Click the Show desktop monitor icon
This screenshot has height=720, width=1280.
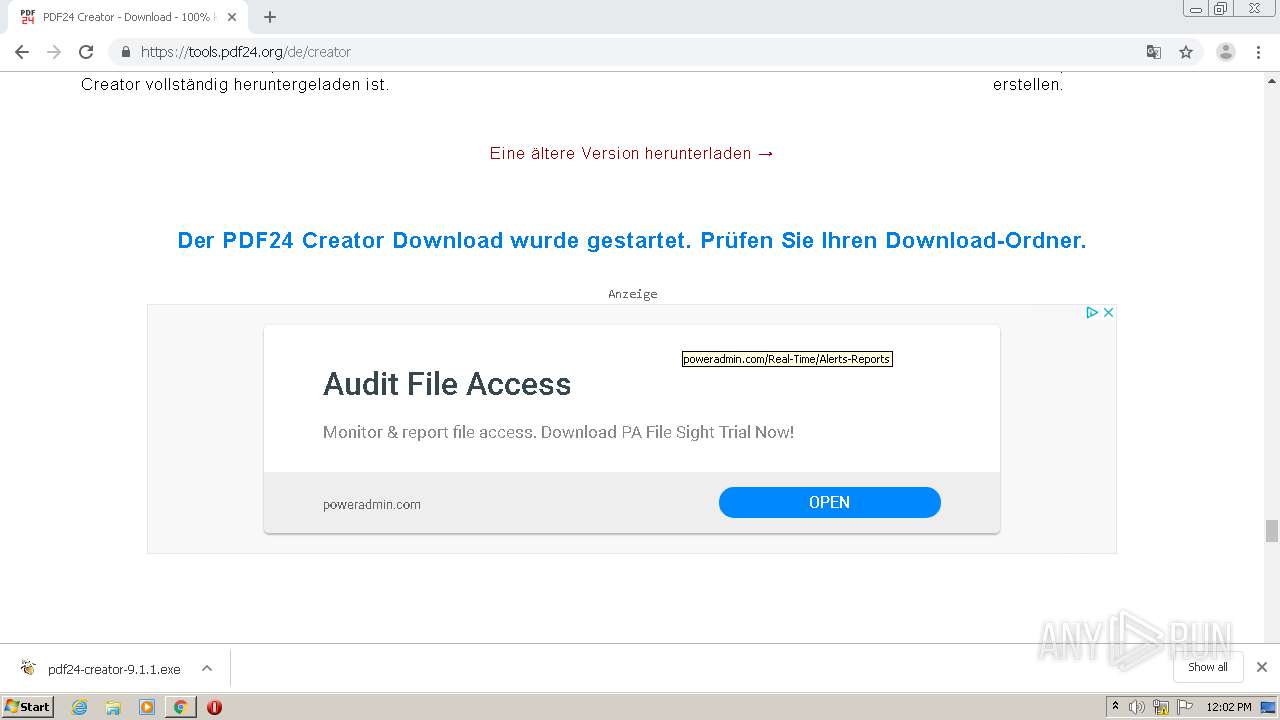(1269, 707)
